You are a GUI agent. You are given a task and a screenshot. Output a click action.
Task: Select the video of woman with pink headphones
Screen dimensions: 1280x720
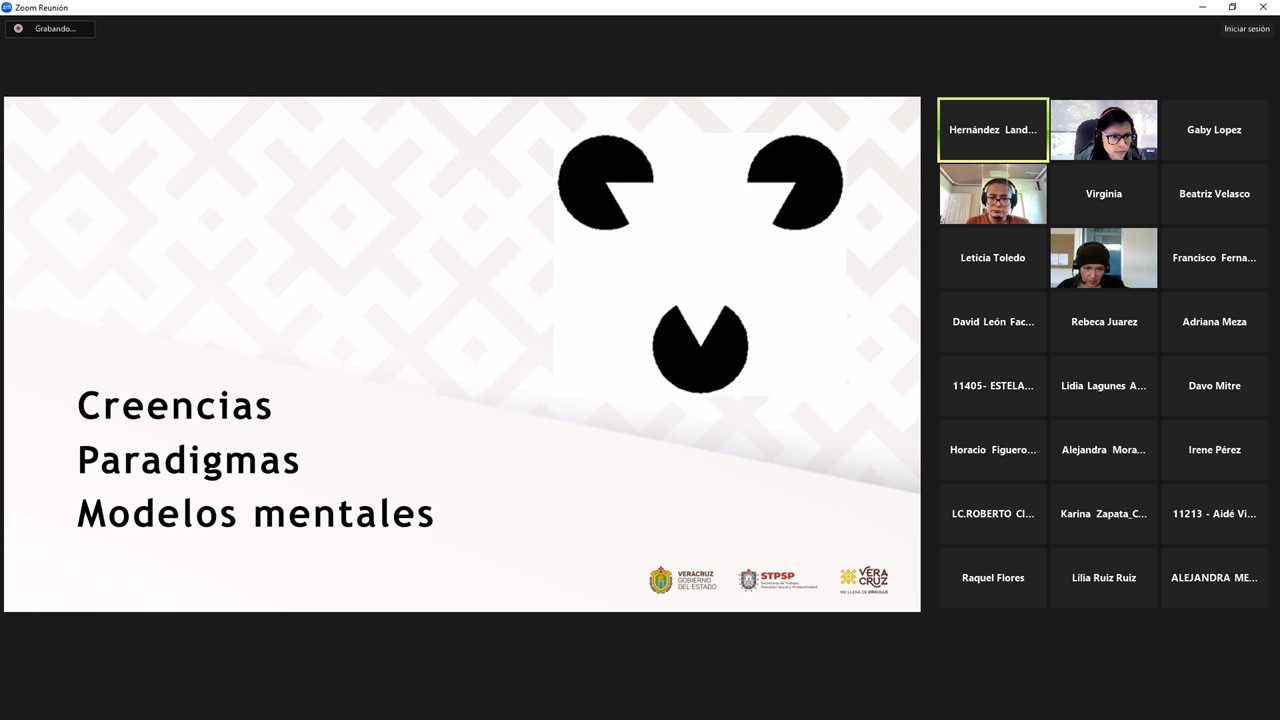(1104, 130)
